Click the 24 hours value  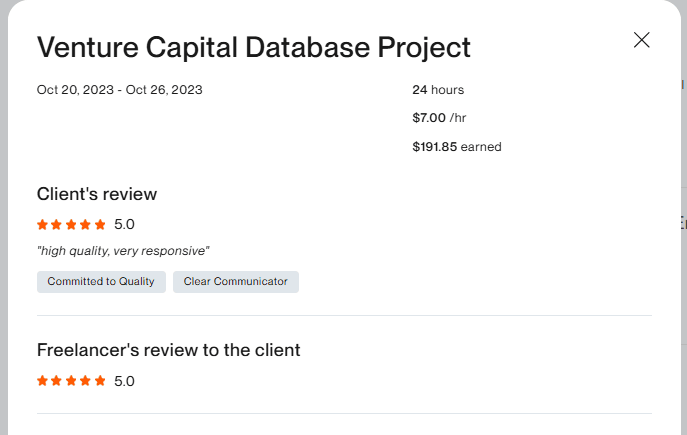438,90
